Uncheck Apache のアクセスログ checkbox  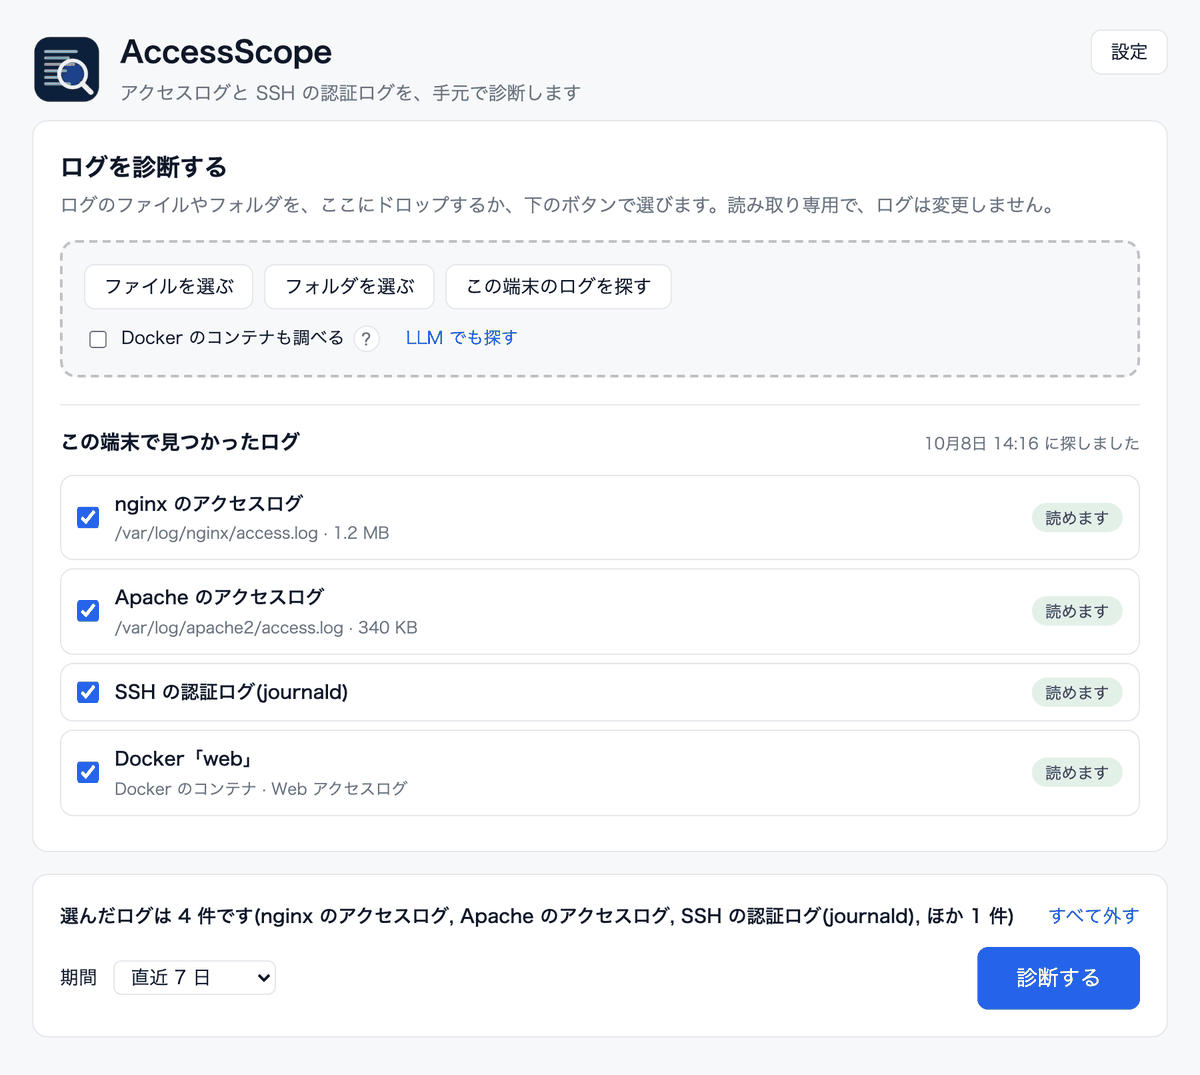coord(88,611)
